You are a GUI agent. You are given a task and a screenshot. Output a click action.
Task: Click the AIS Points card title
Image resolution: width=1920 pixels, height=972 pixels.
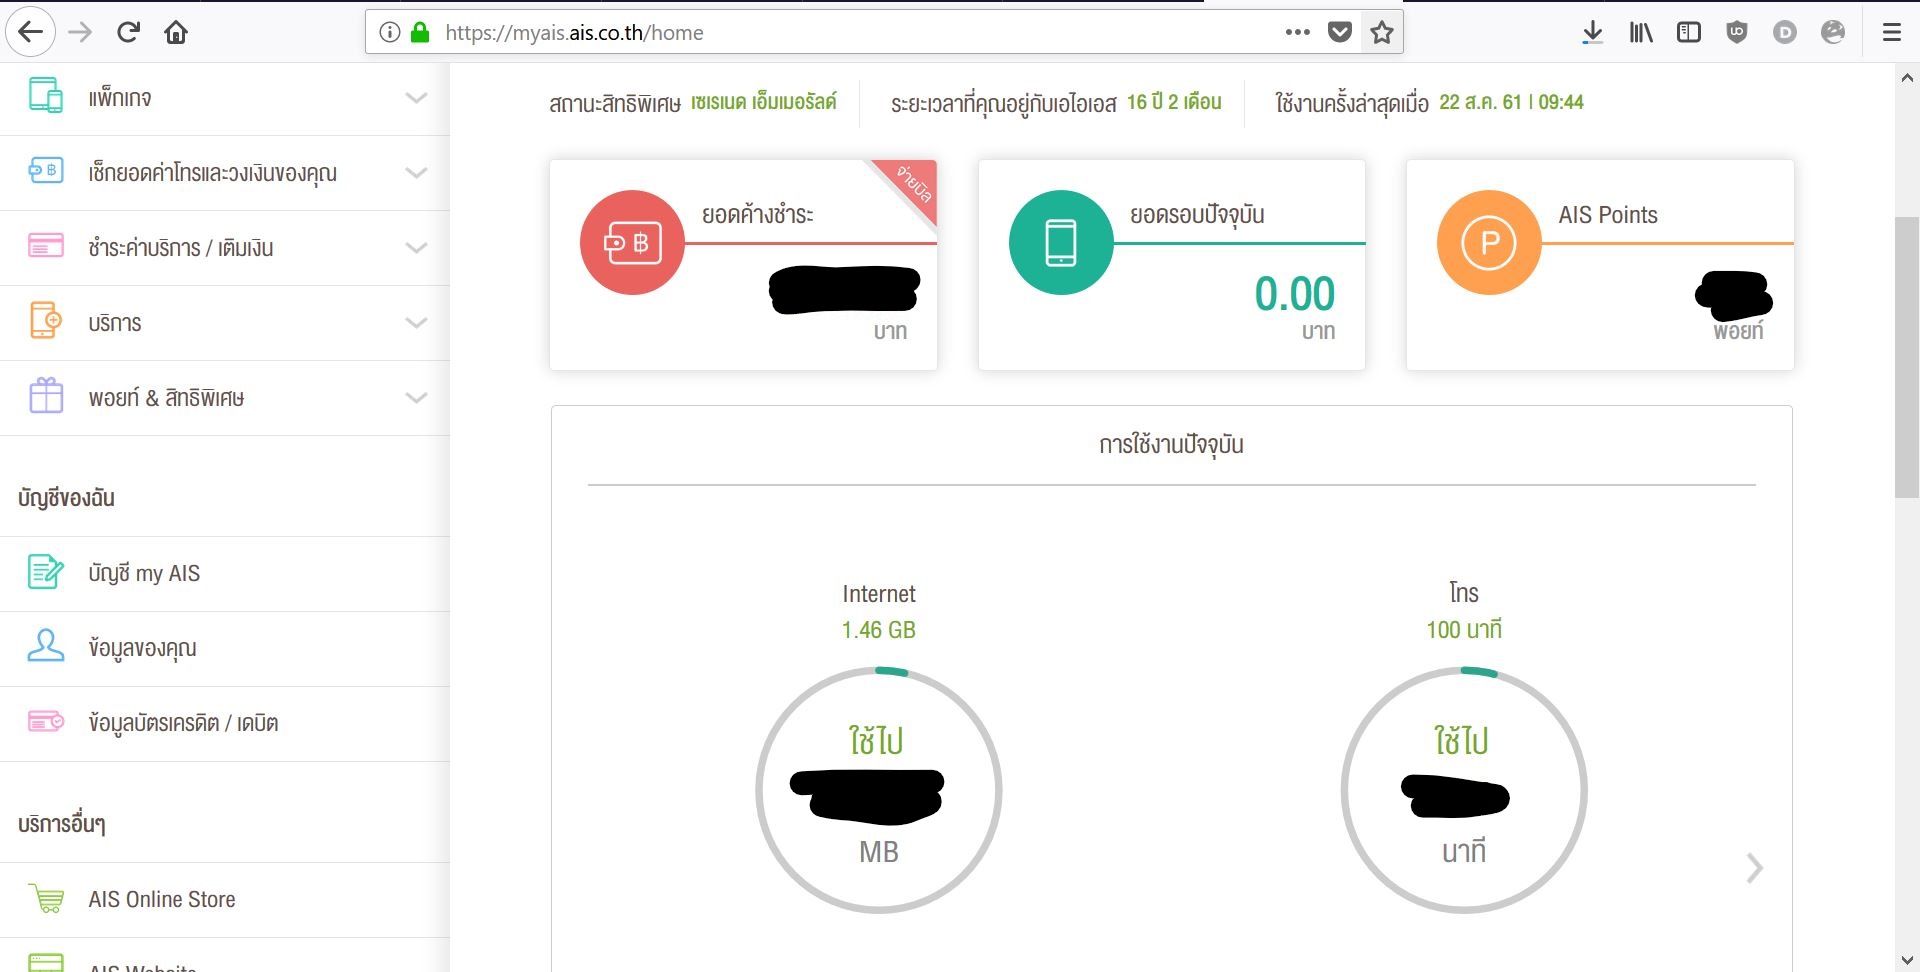pos(1608,215)
